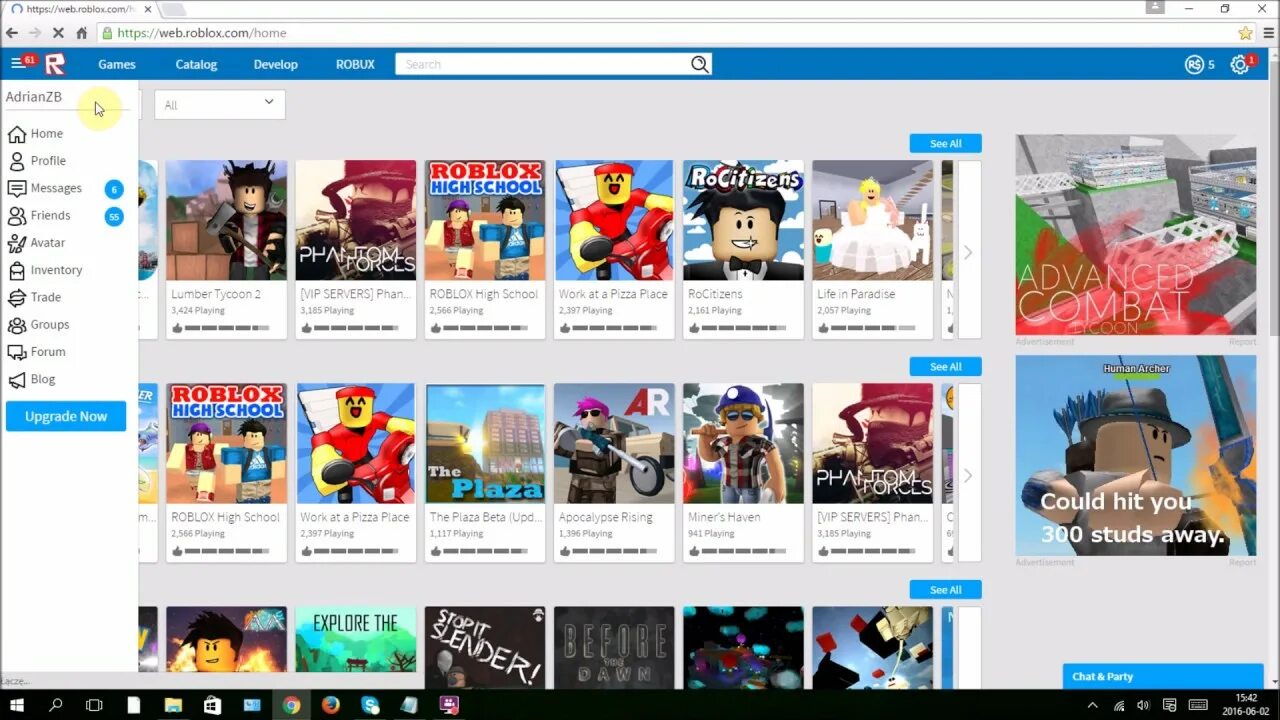Open the Chat & Party panel
This screenshot has width=1280, height=720.
coord(1163,676)
